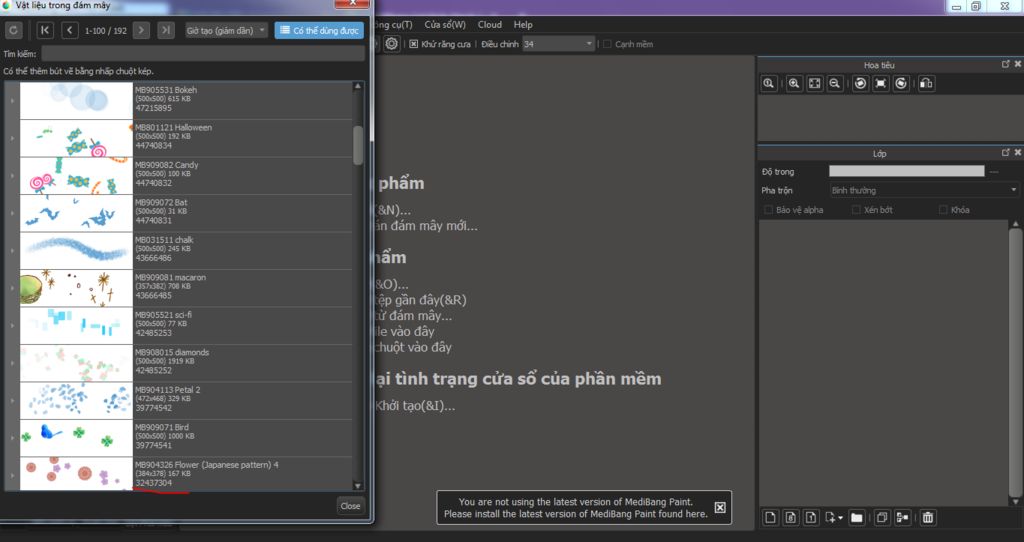Click navigator fit-to-window icon
The height and width of the screenshot is (542, 1024).
[x=814, y=83]
